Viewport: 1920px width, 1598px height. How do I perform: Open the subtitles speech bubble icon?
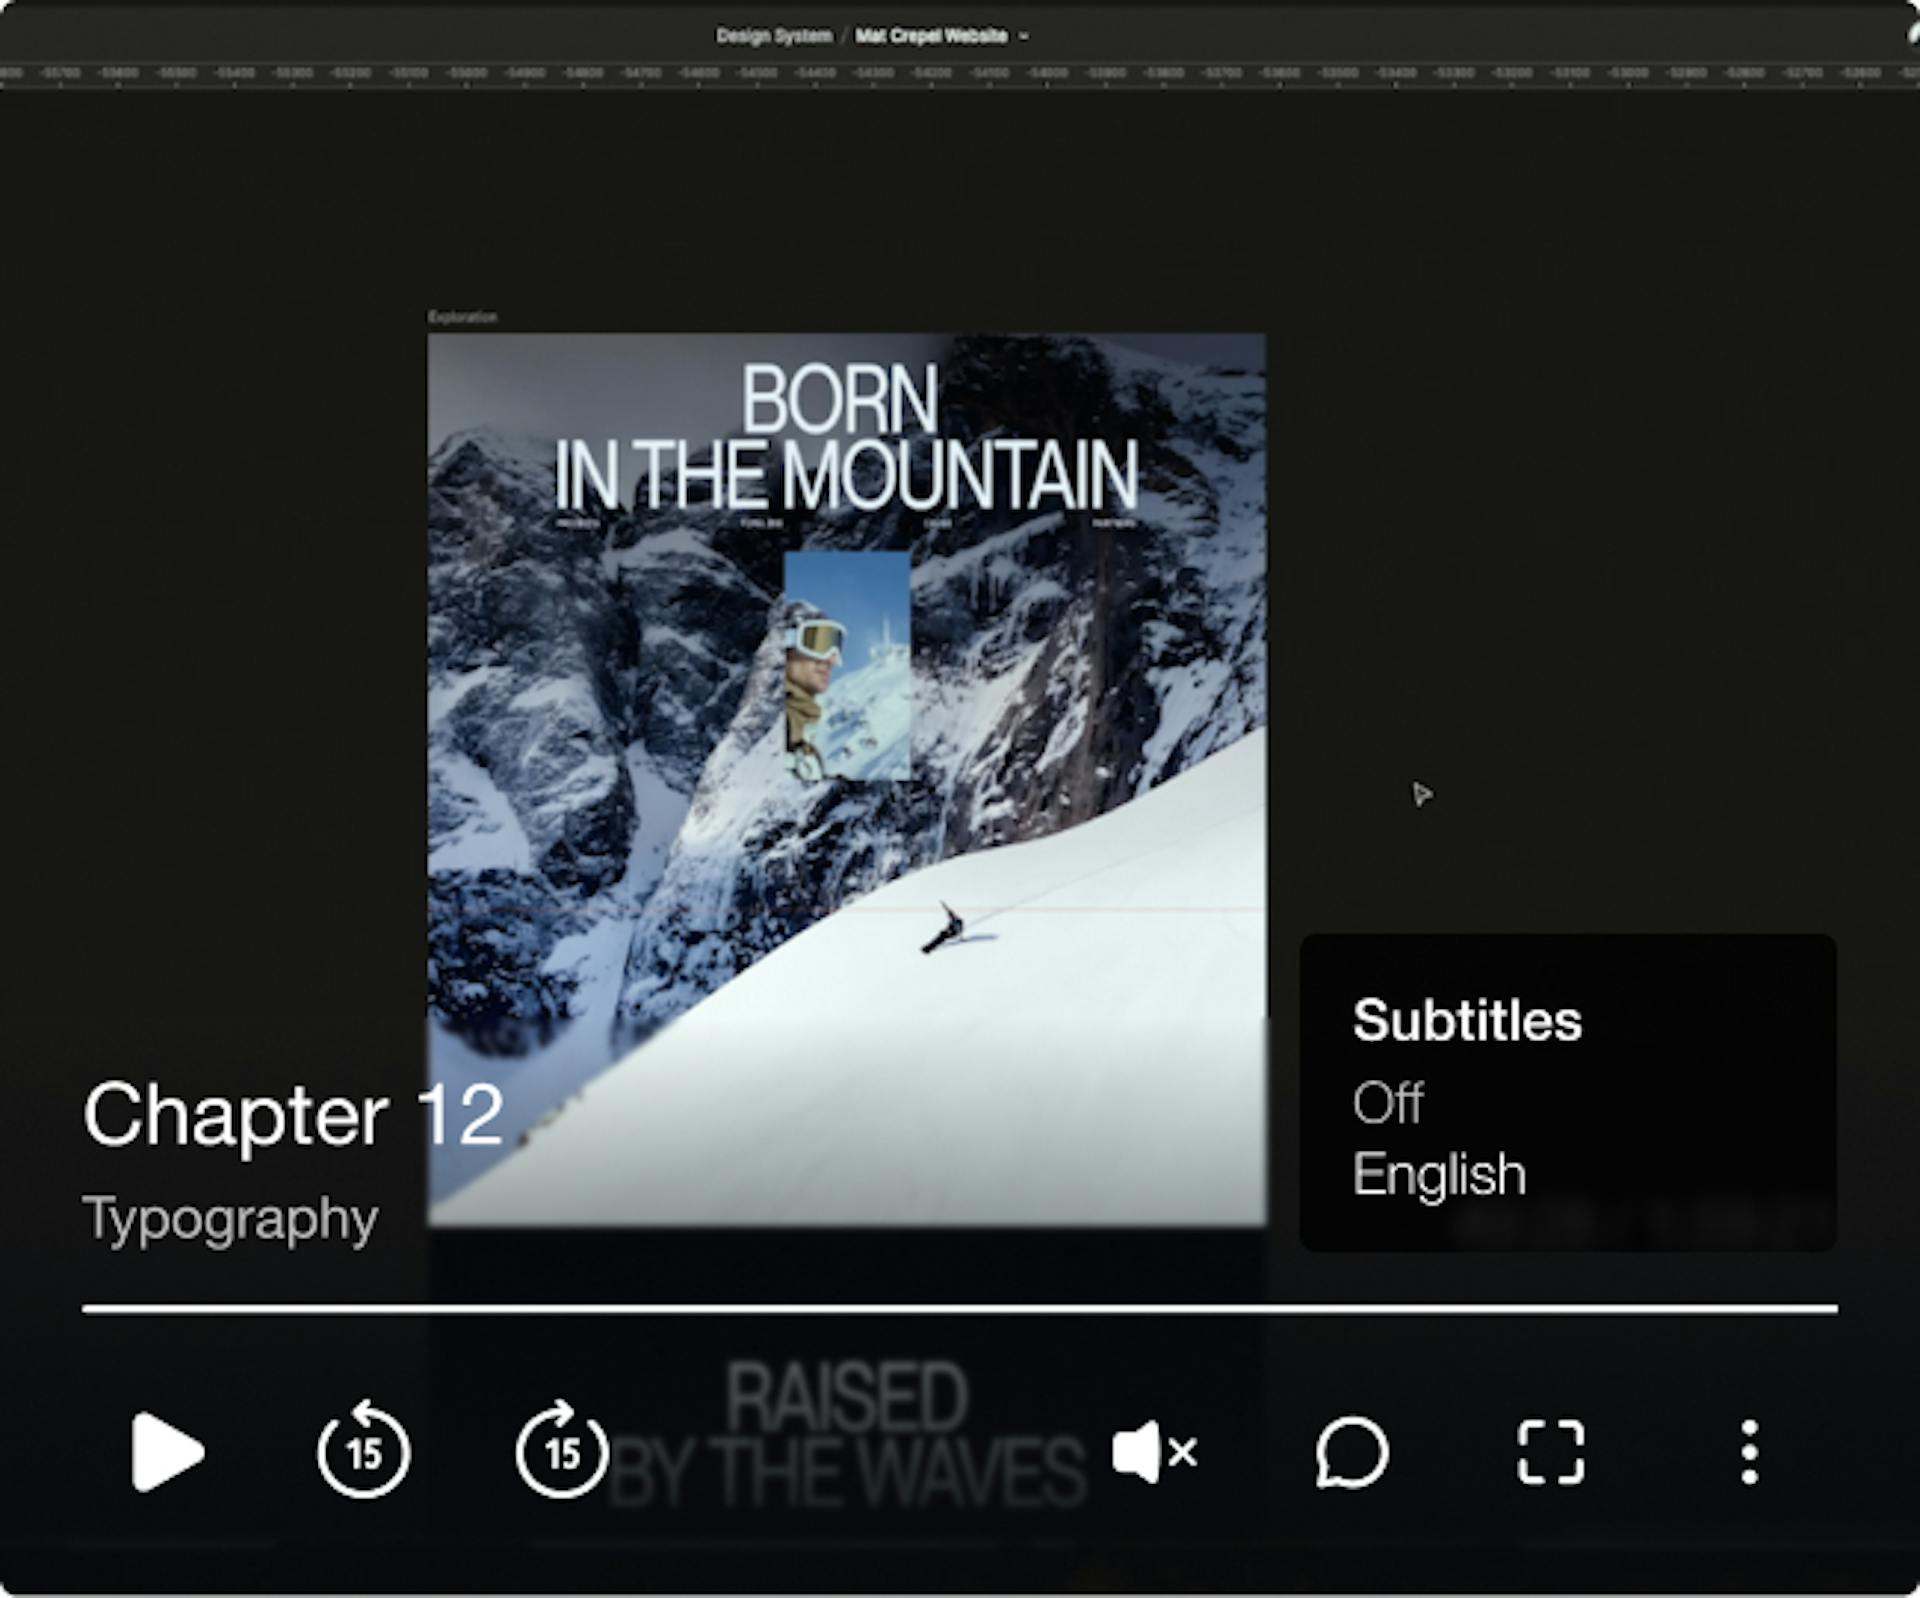click(x=1352, y=1452)
